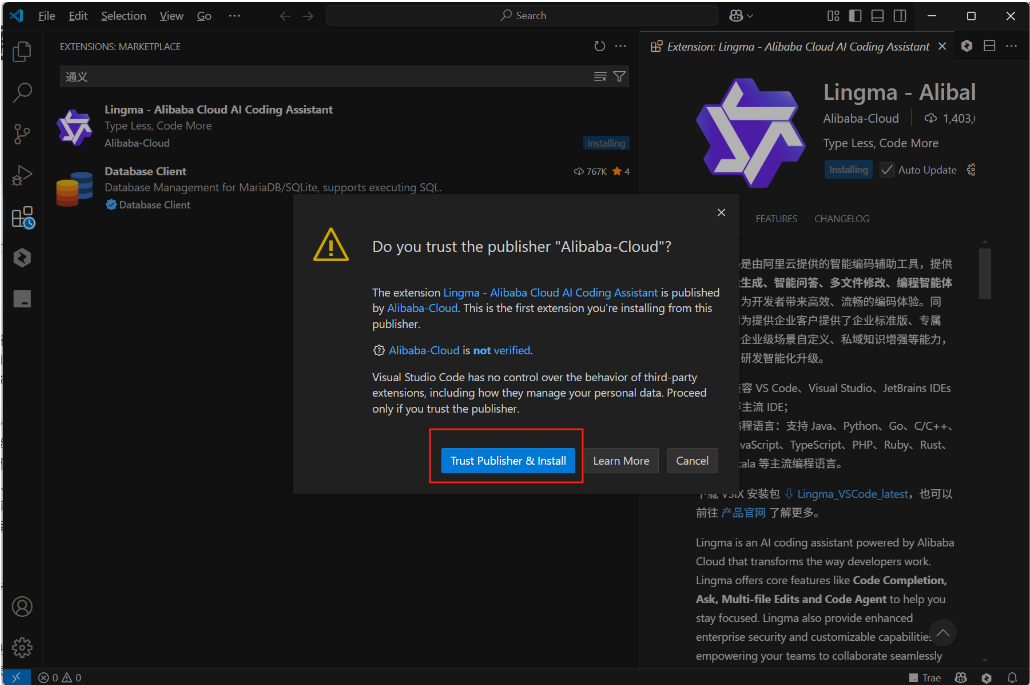The height and width of the screenshot is (685, 1030).
Task: Switch to the CHANGELOG tab
Action: 842,218
